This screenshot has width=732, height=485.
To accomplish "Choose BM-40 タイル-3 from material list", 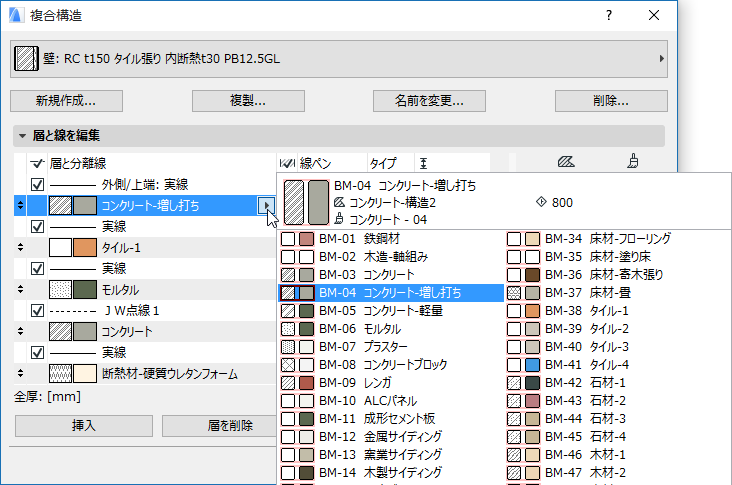I will coord(618,347).
